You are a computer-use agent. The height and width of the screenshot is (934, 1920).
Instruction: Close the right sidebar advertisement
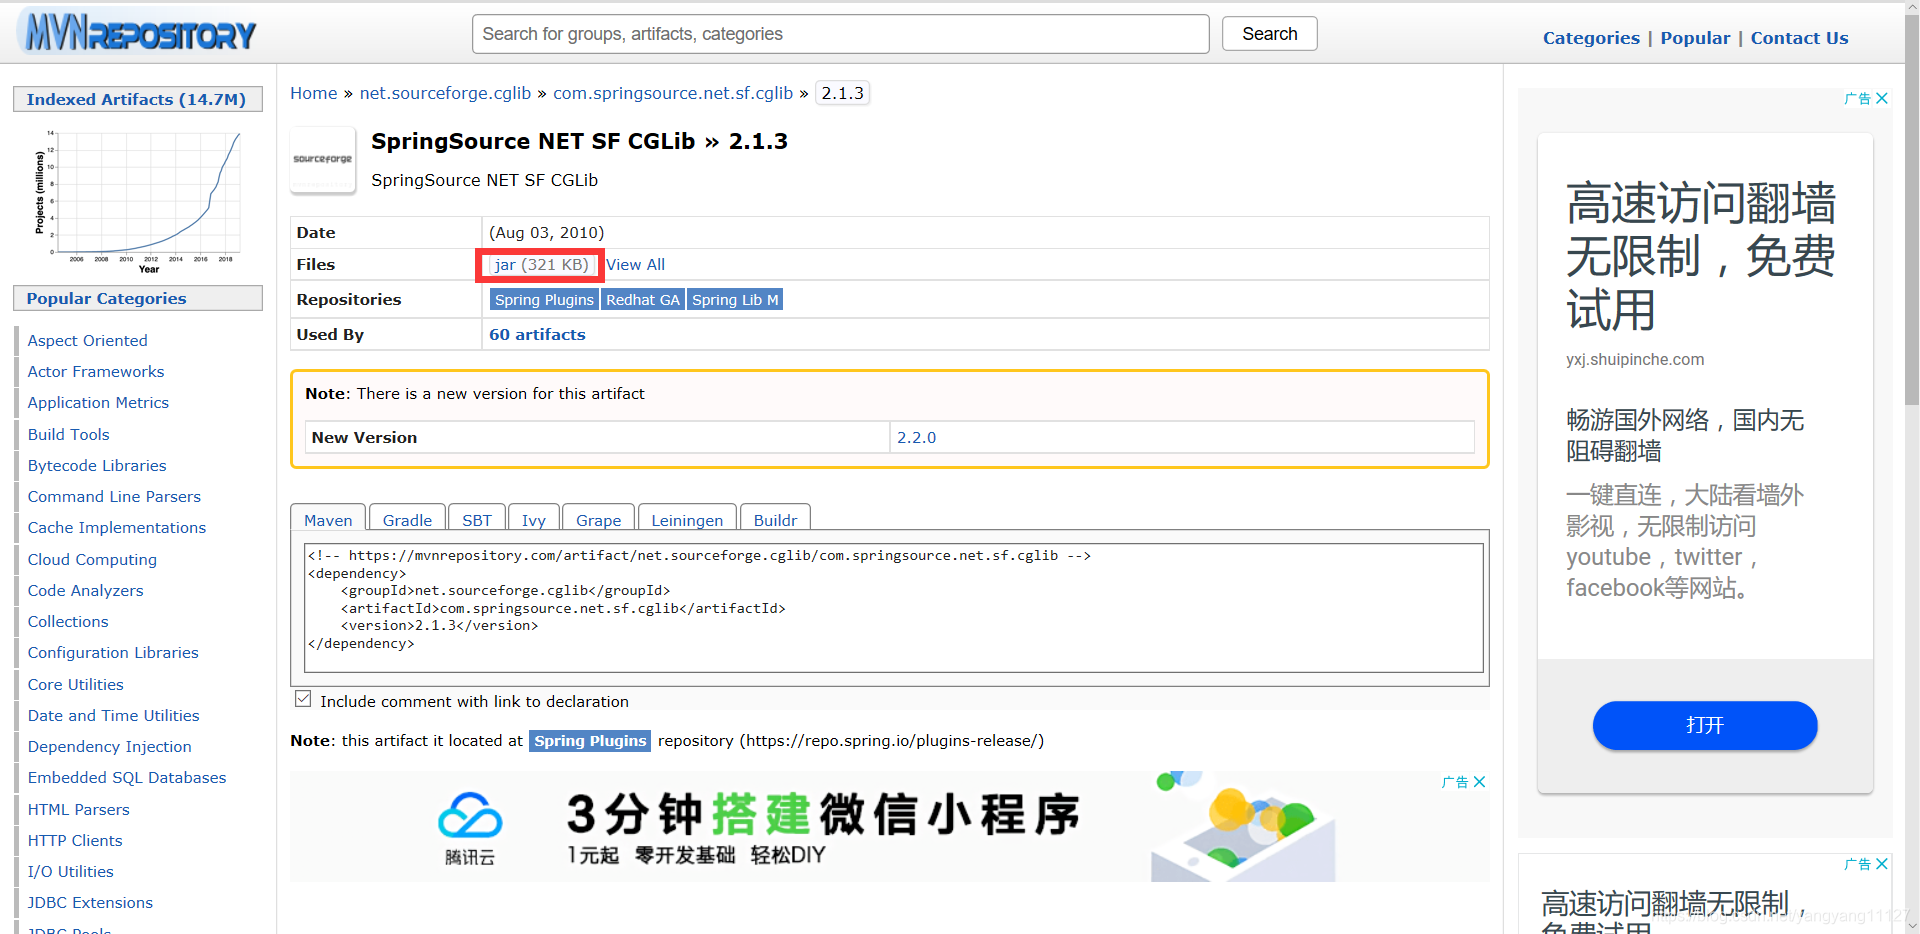[1882, 98]
